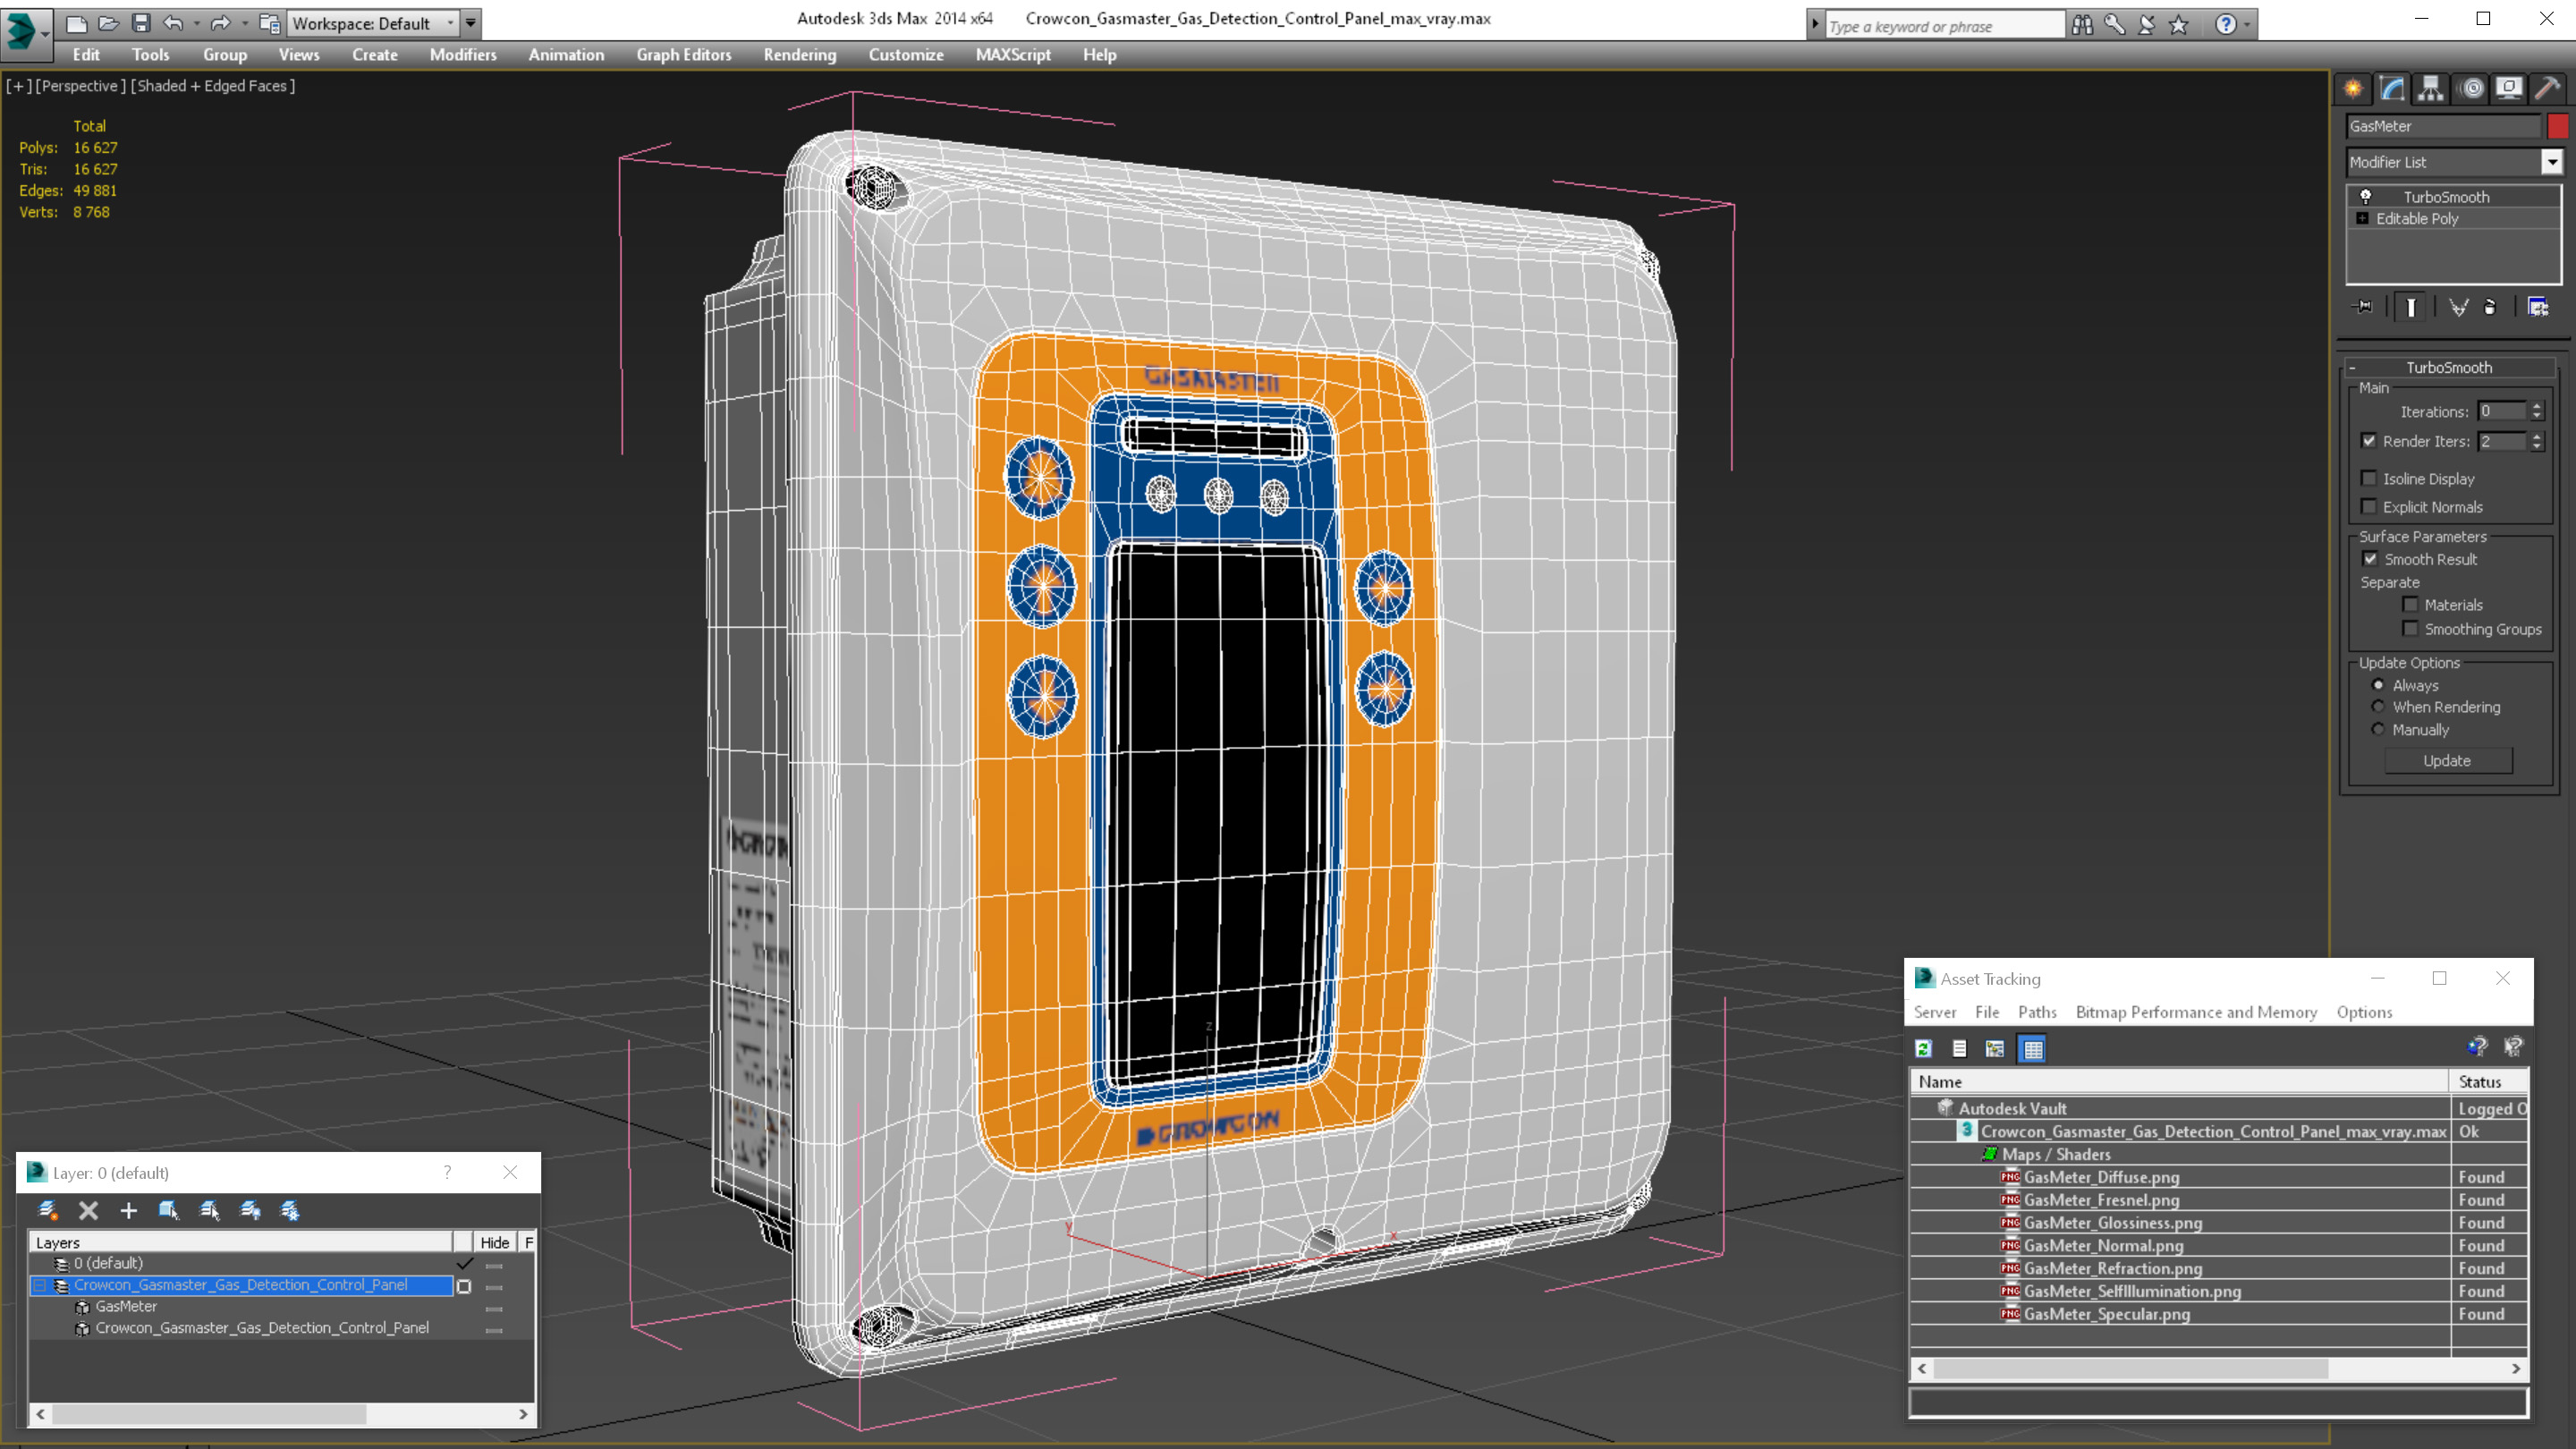This screenshot has height=1449, width=2576.
Task: Click Refresh icon in Asset Tracking toolbar
Action: pyautogui.click(x=1923, y=1048)
